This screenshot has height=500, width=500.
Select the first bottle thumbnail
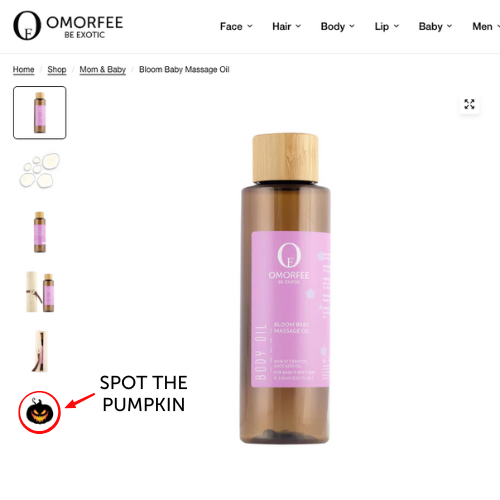(x=40, y=112)
